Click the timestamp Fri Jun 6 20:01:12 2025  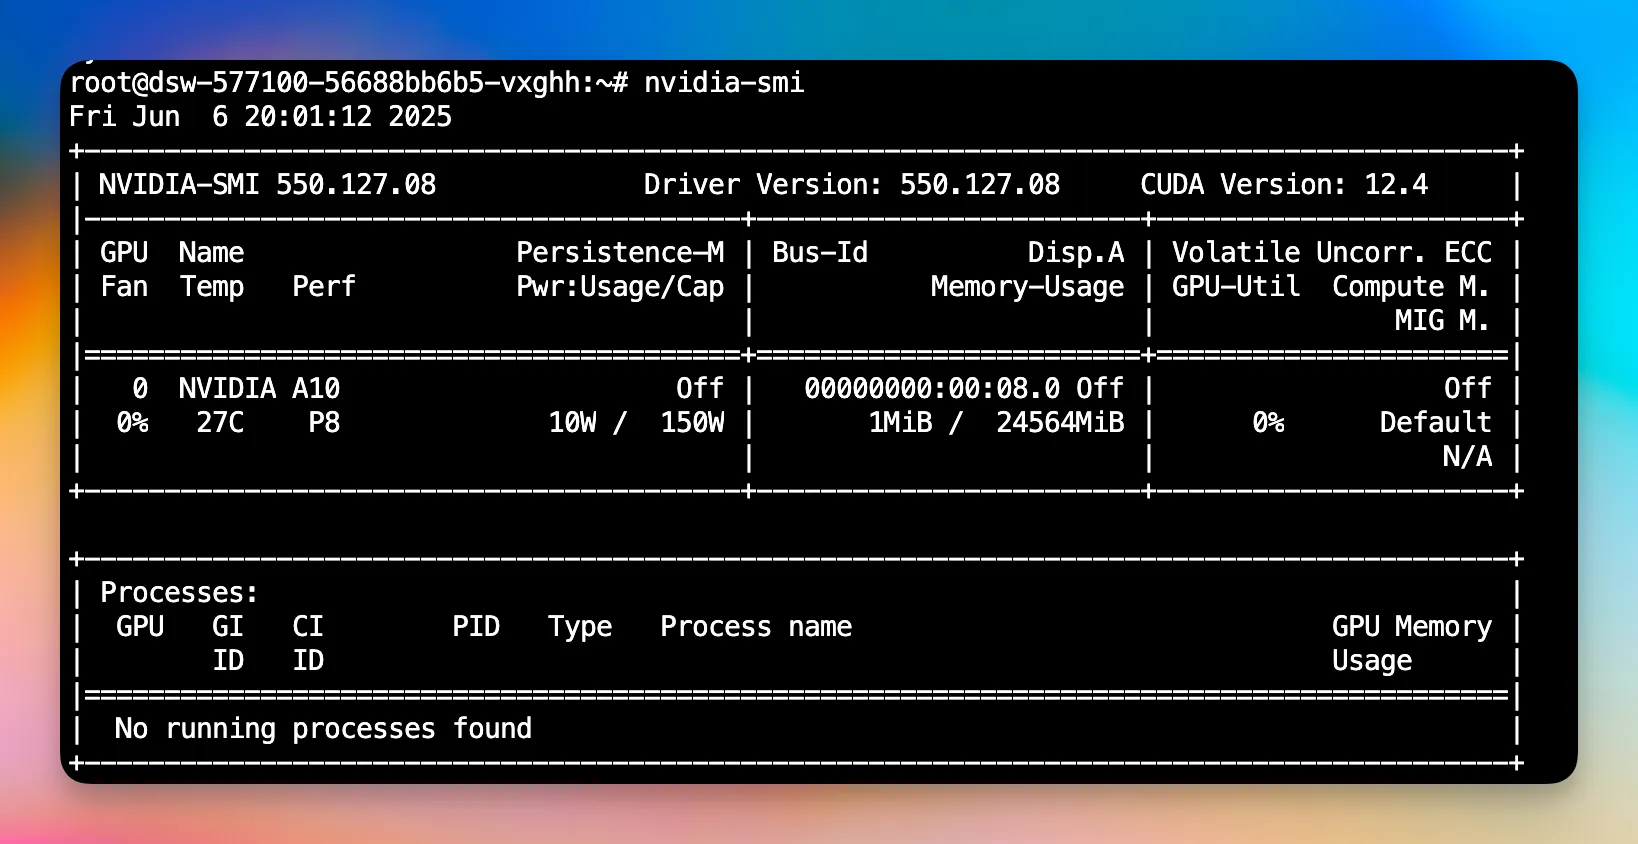pyautogui.click(x=260, y=117)
